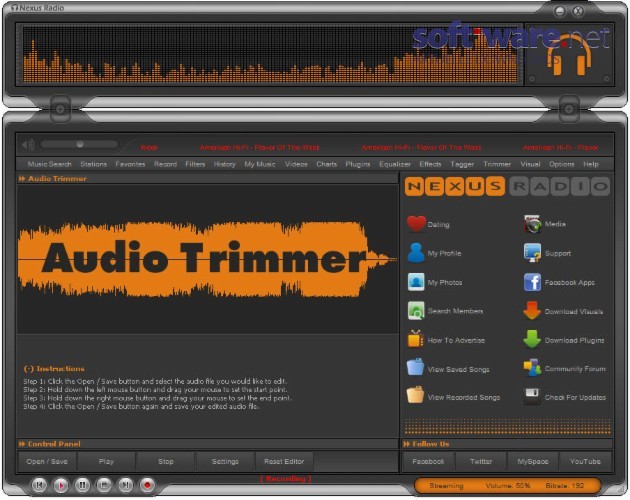The image size is (630, 500).
Task: Open the History menu
Action: point(224,164)
